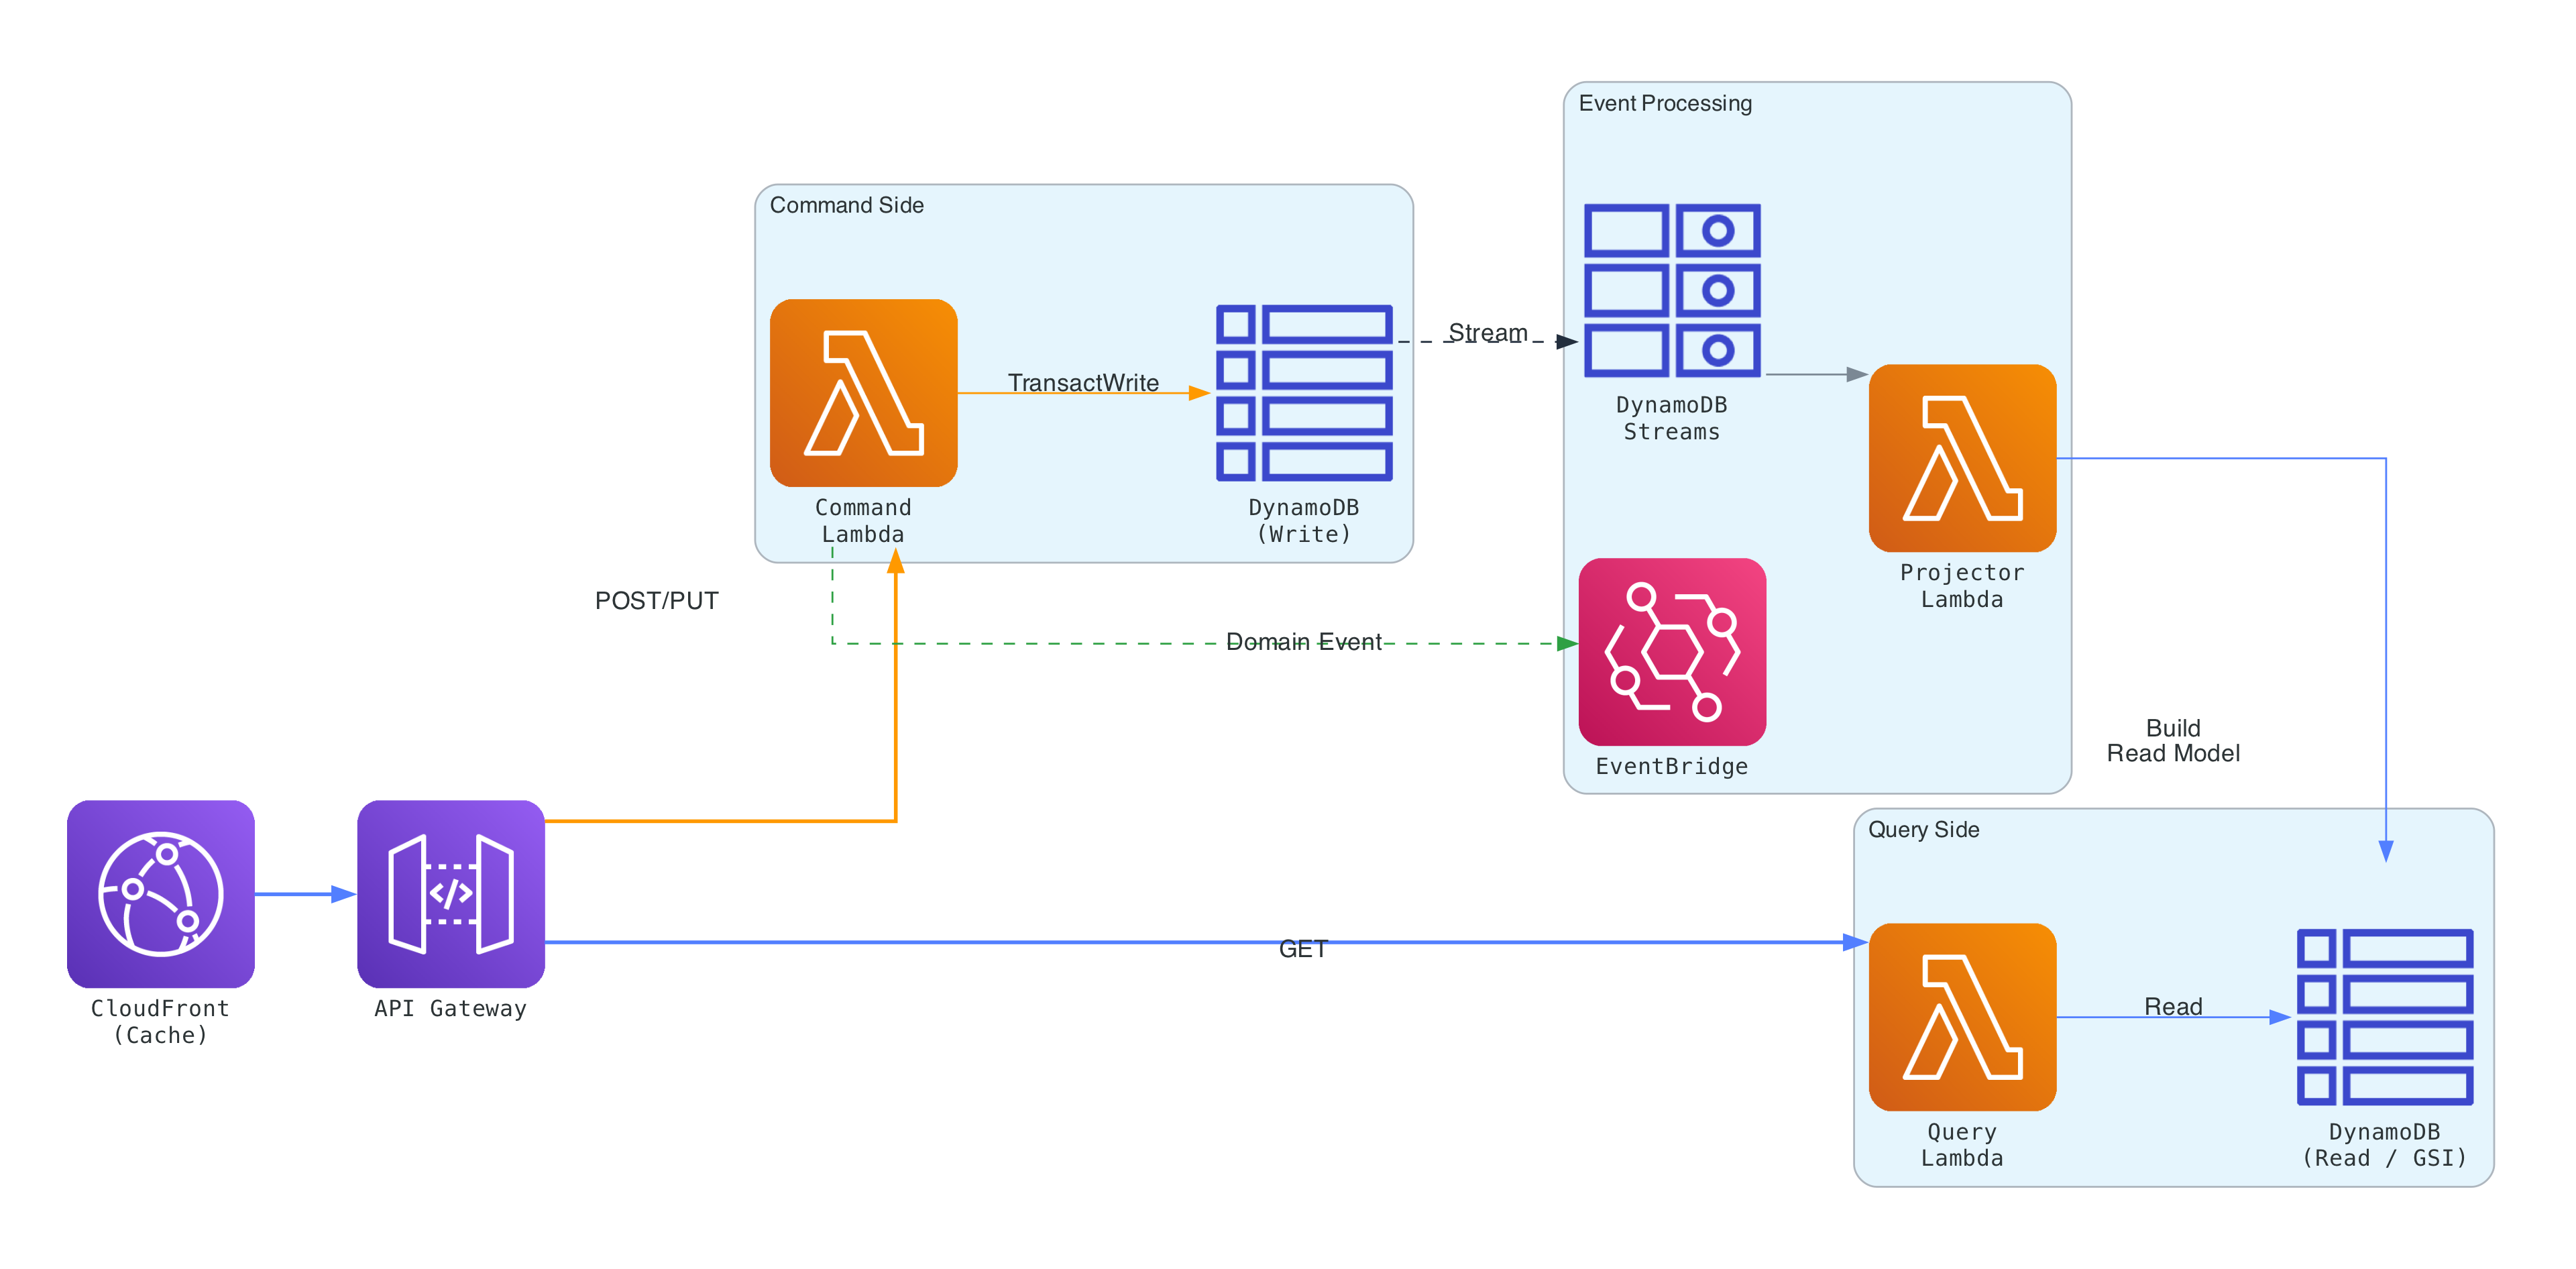Click the Query Side section title

[1924, 829]
